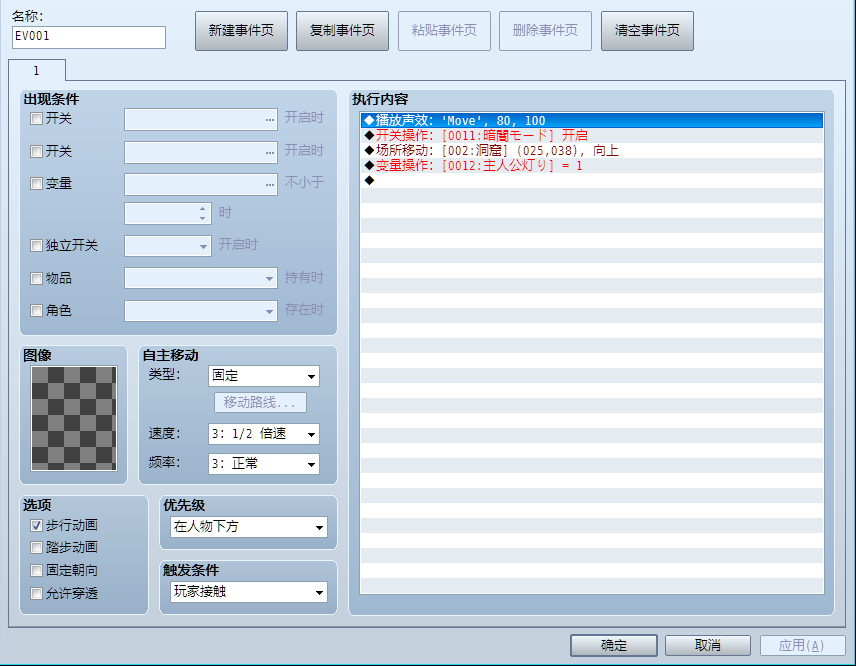Check the 固定朝向 option
The width and height of the screenshot is (856, 666).
(36, 570)
